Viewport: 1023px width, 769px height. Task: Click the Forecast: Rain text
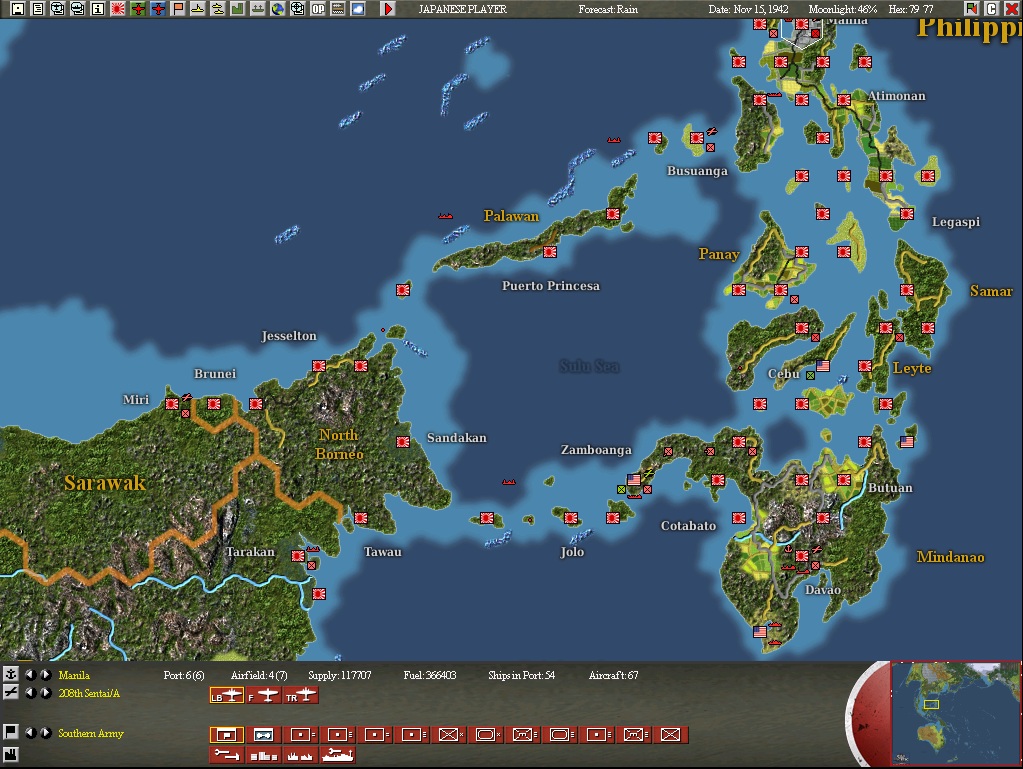608,9
